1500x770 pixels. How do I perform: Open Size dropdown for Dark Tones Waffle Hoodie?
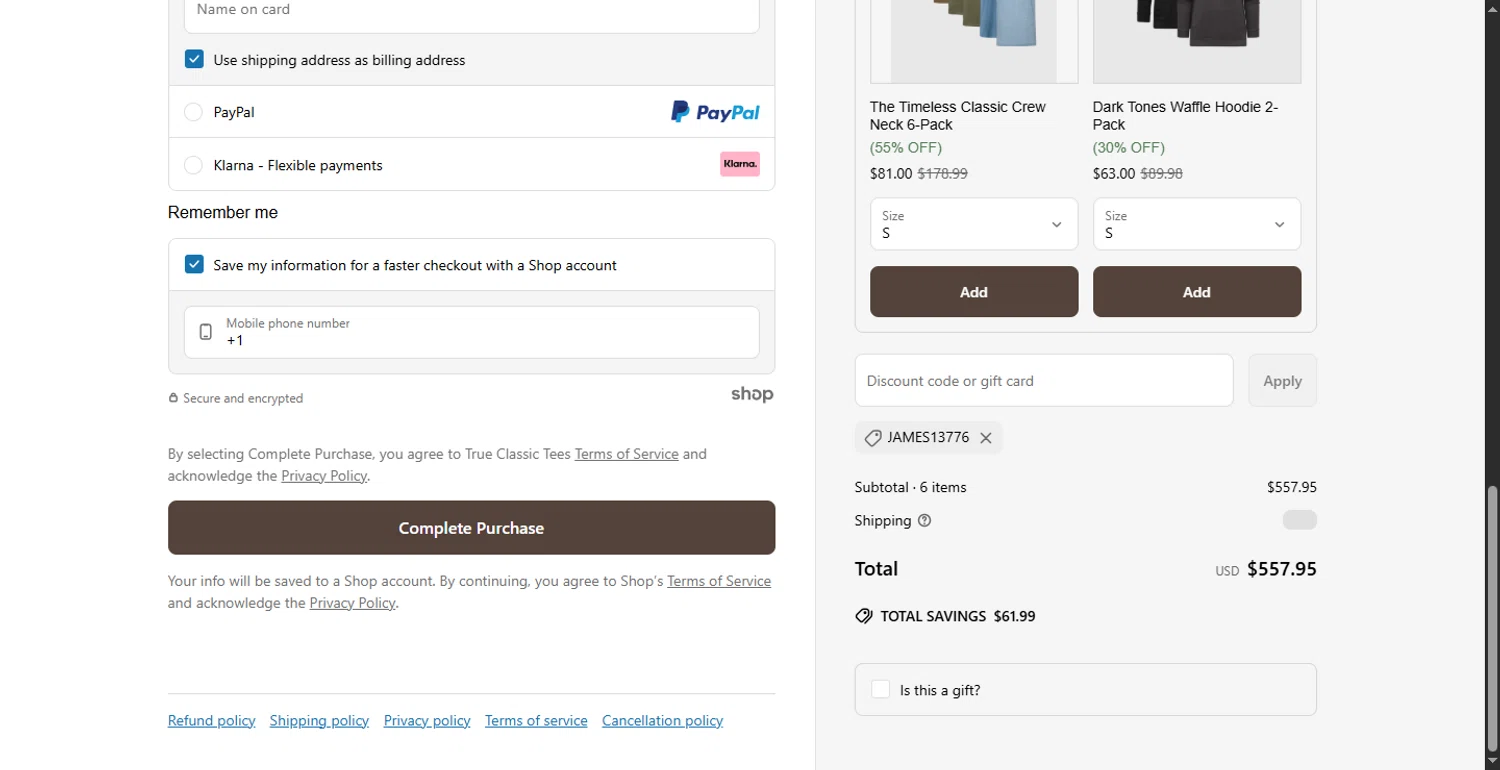[1196, 224]
